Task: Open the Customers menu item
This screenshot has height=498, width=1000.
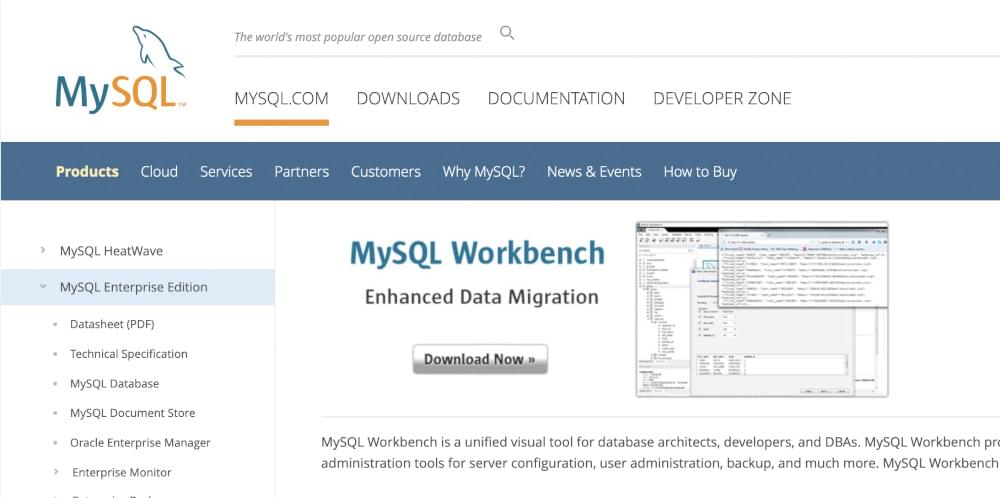Action: click(x=386, y=172)
